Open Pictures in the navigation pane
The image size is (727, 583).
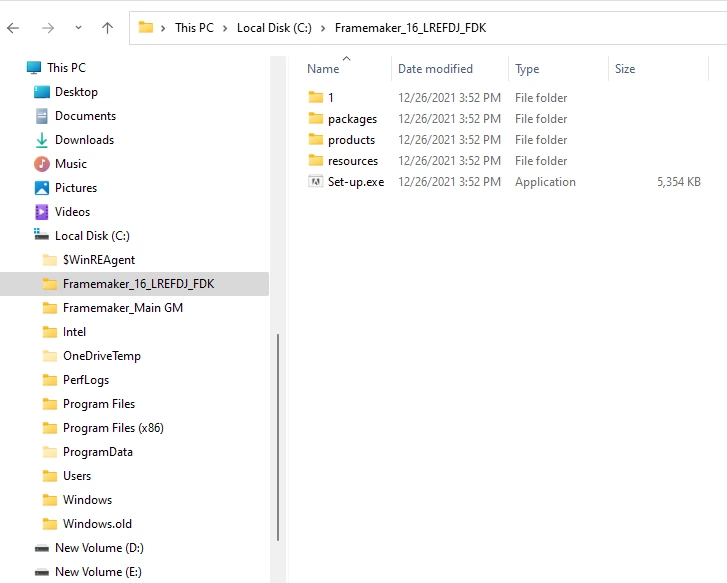click(x=76, y=188)
